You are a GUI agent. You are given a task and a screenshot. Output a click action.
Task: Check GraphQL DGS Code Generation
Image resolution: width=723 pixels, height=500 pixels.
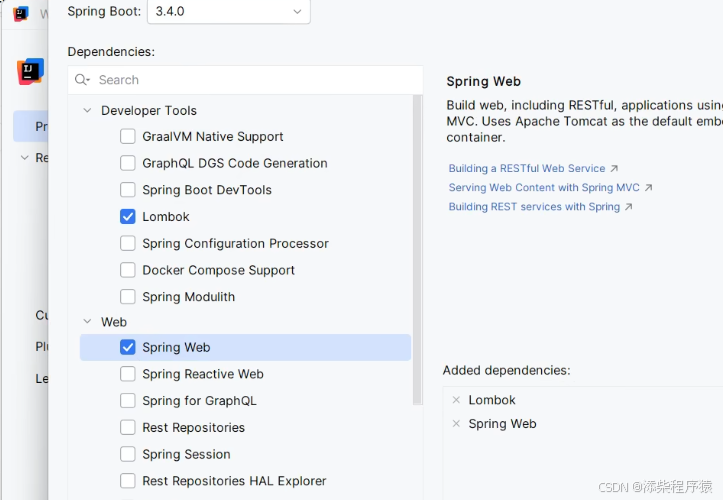coord(128,163)
